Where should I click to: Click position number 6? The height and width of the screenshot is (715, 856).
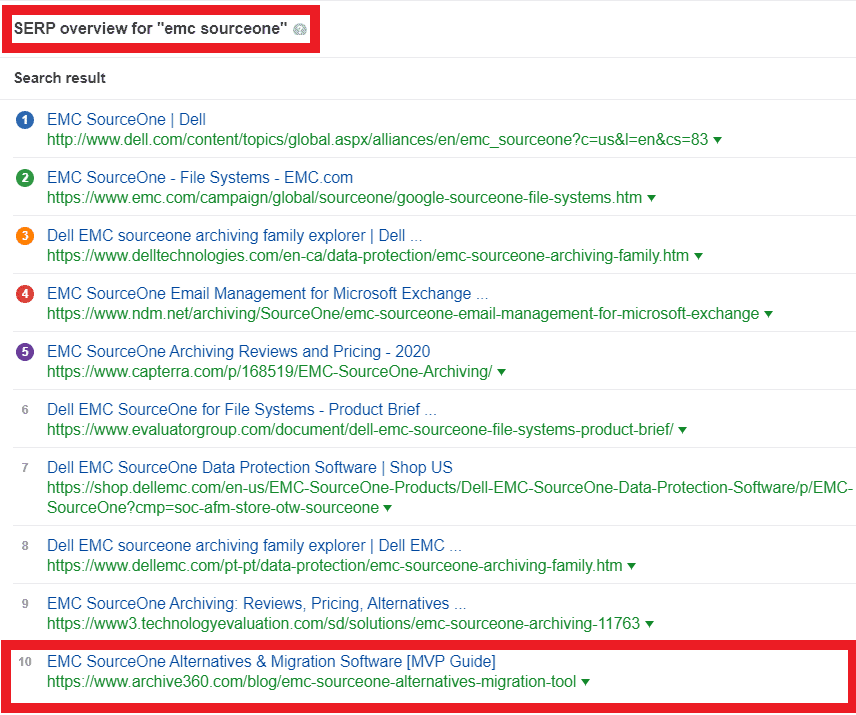(x=25, y=410)
